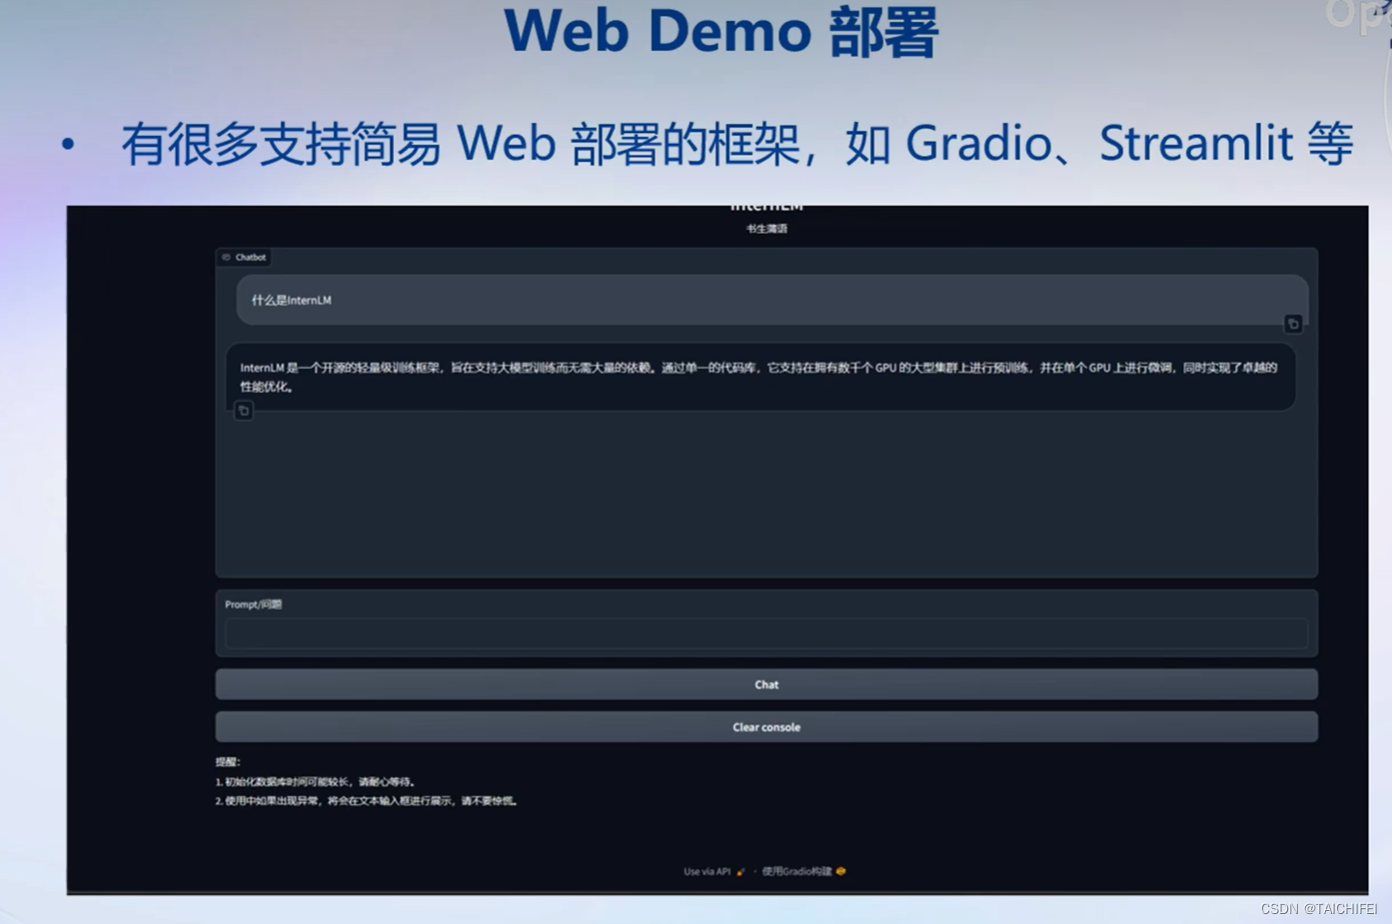This screenshot has height=924, width=1392.
Task: Click reminder line '2. 使用中如果出现异常'
Action: point(366,801)
